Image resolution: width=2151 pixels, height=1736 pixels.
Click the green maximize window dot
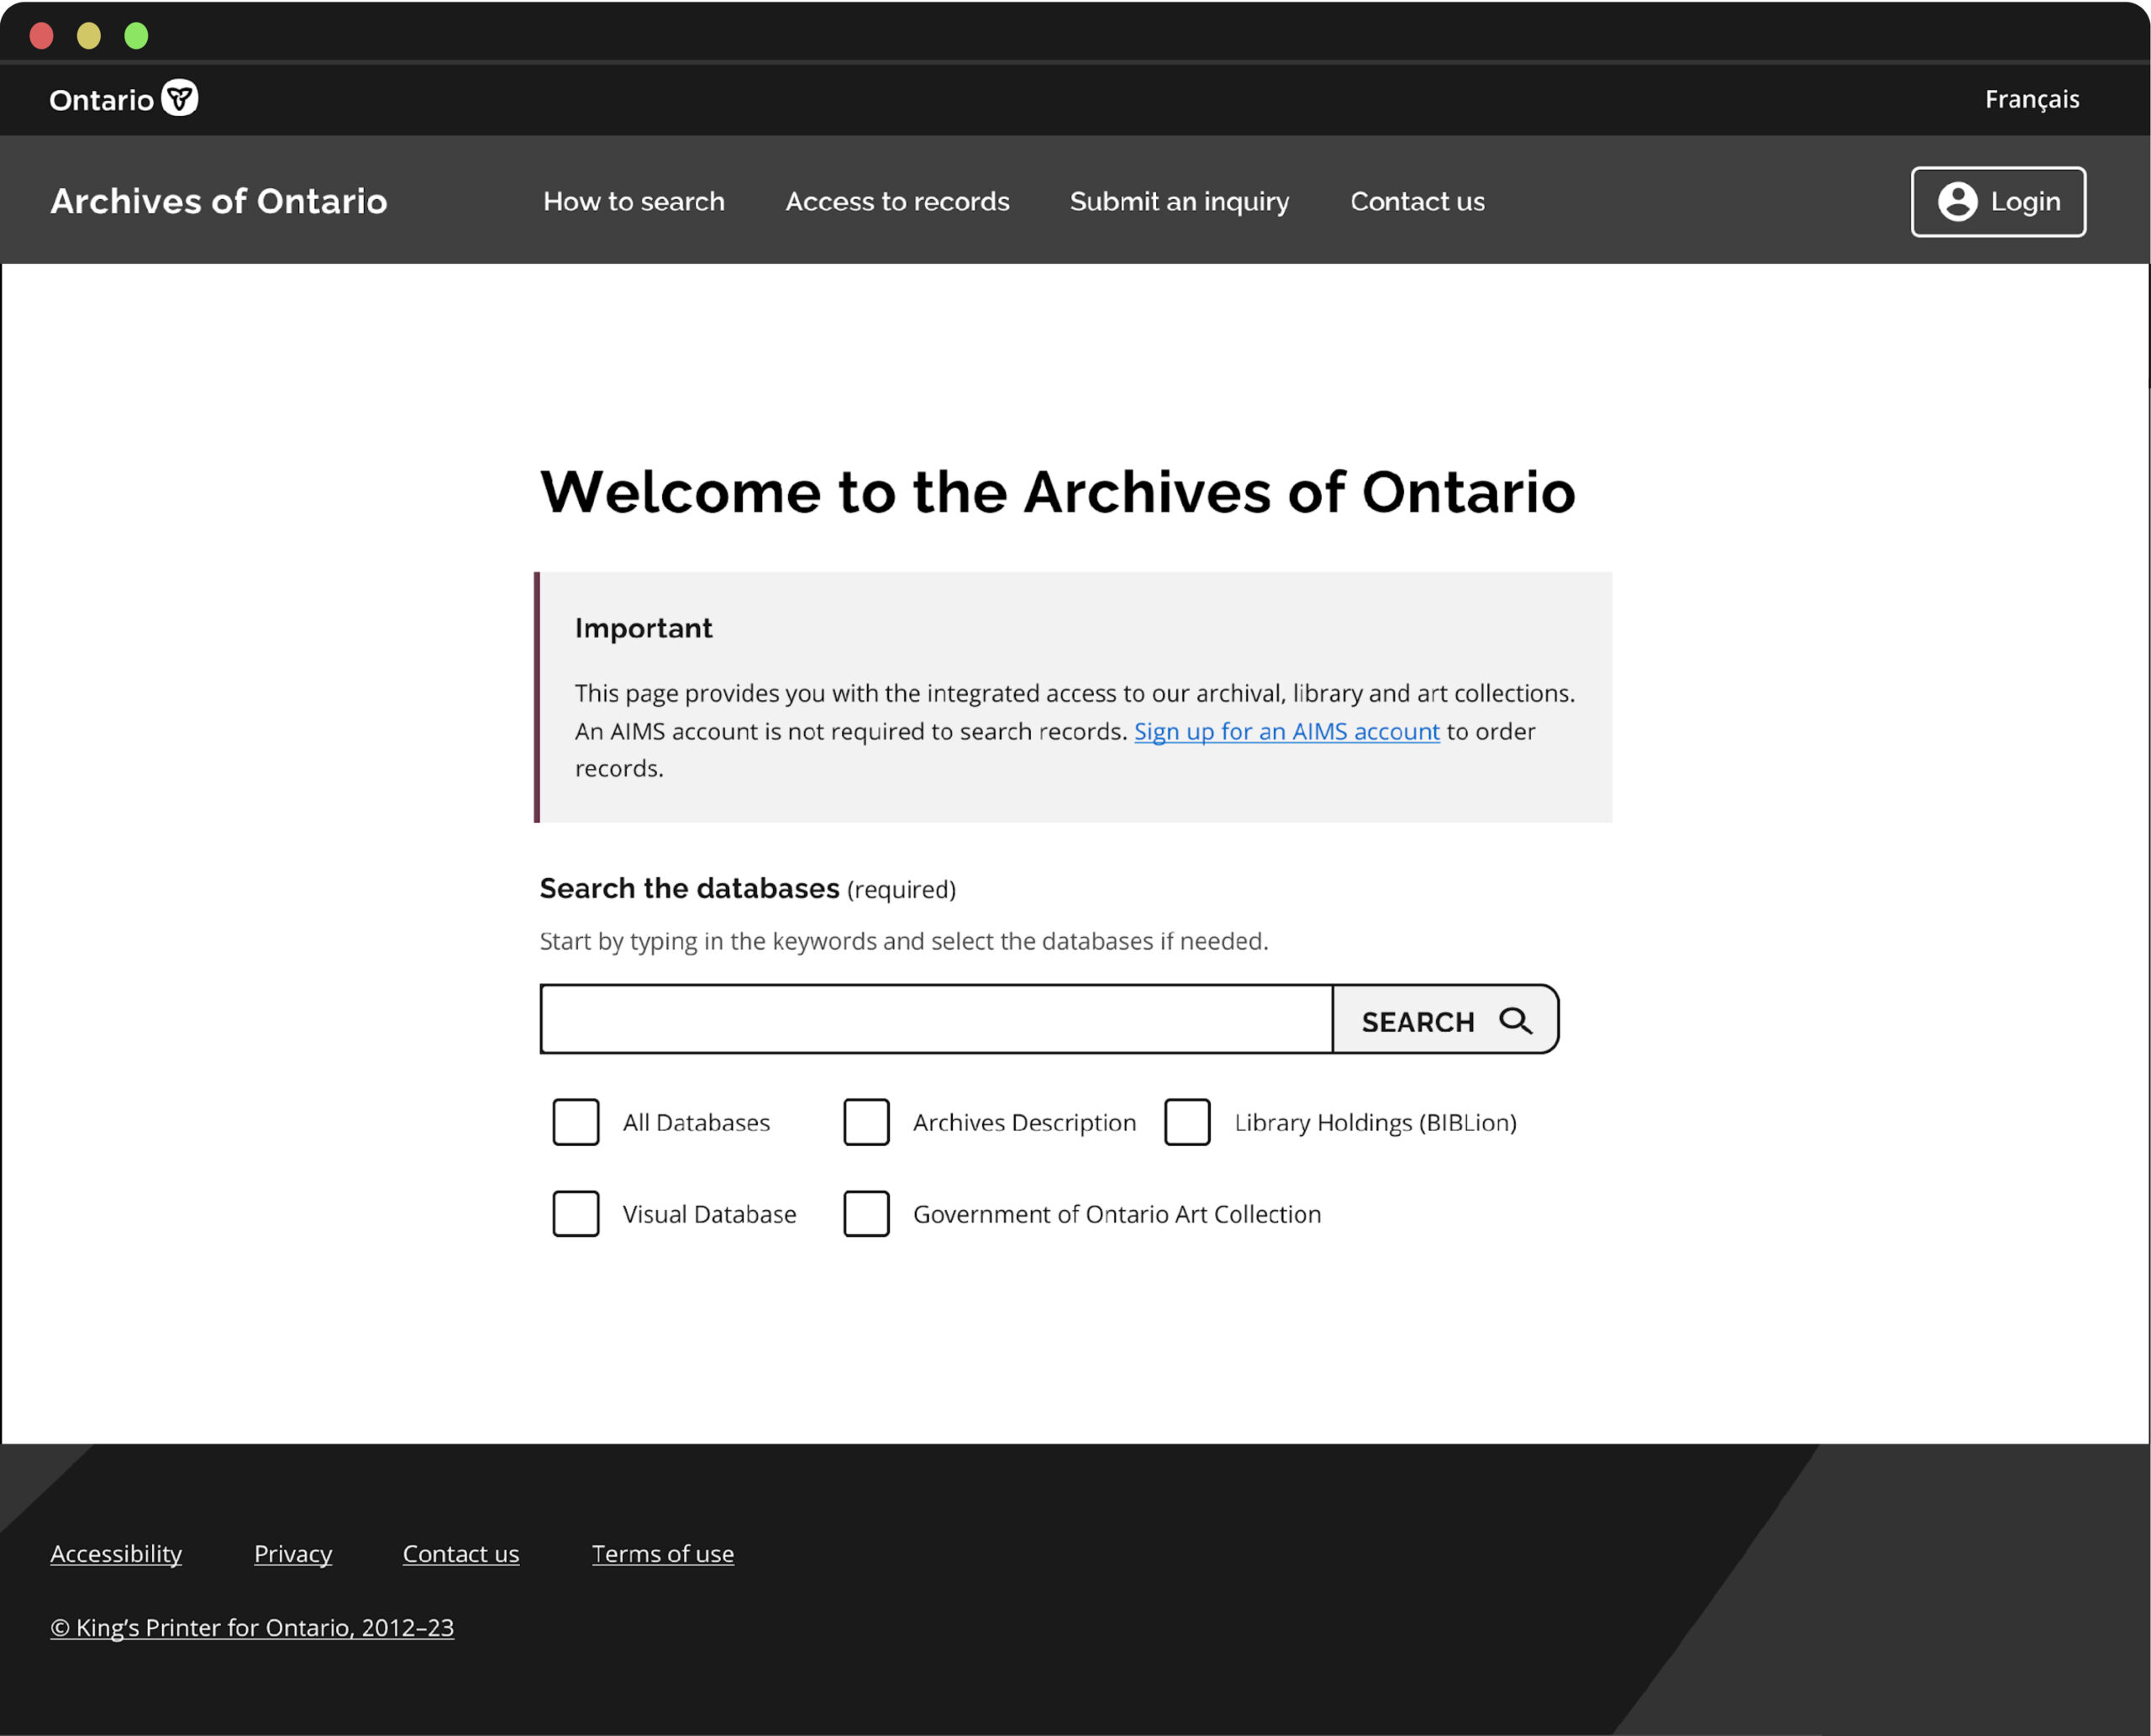click(x=136, y=36)
